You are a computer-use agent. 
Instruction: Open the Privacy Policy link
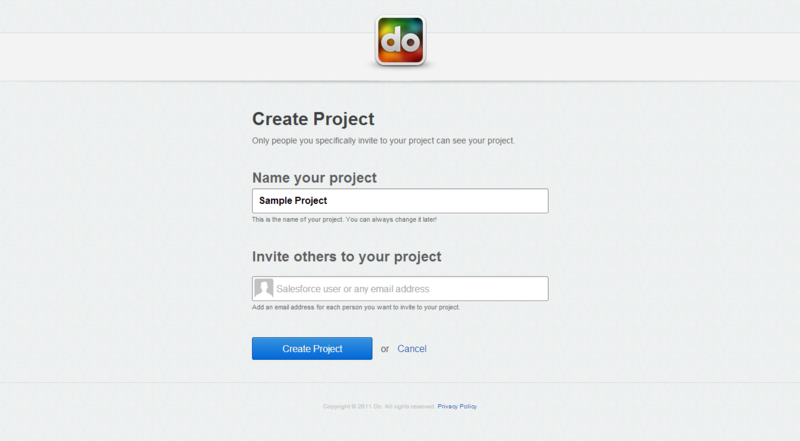click(457, 406)
